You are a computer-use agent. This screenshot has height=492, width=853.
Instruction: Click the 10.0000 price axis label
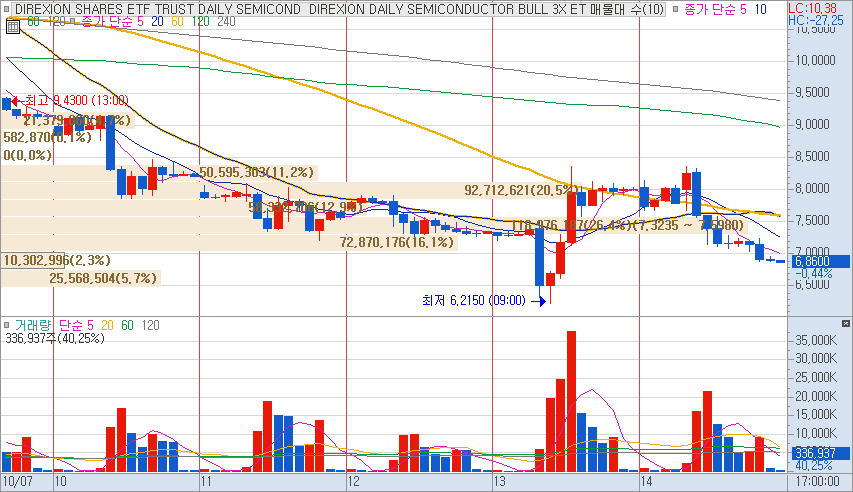814,60
